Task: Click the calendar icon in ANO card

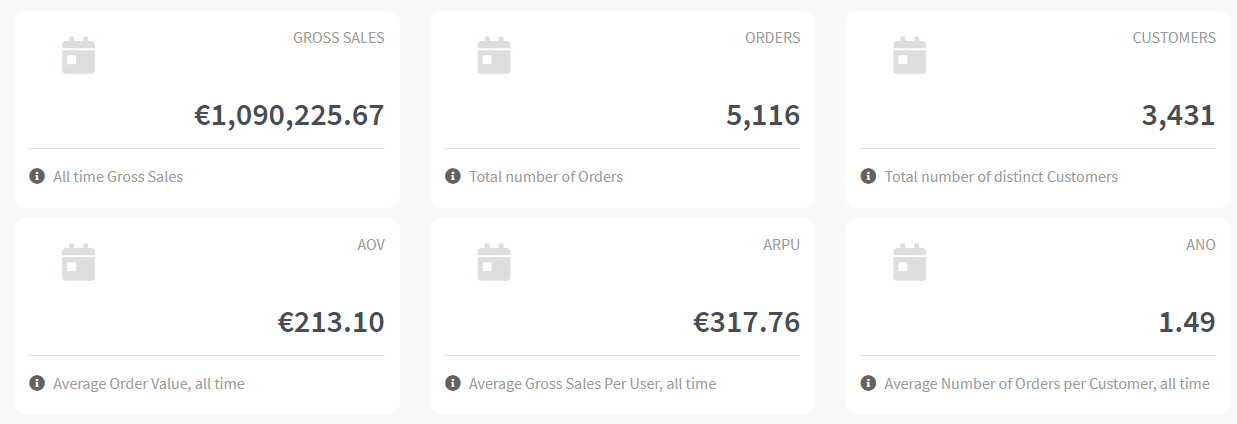Action: (909, 262)
